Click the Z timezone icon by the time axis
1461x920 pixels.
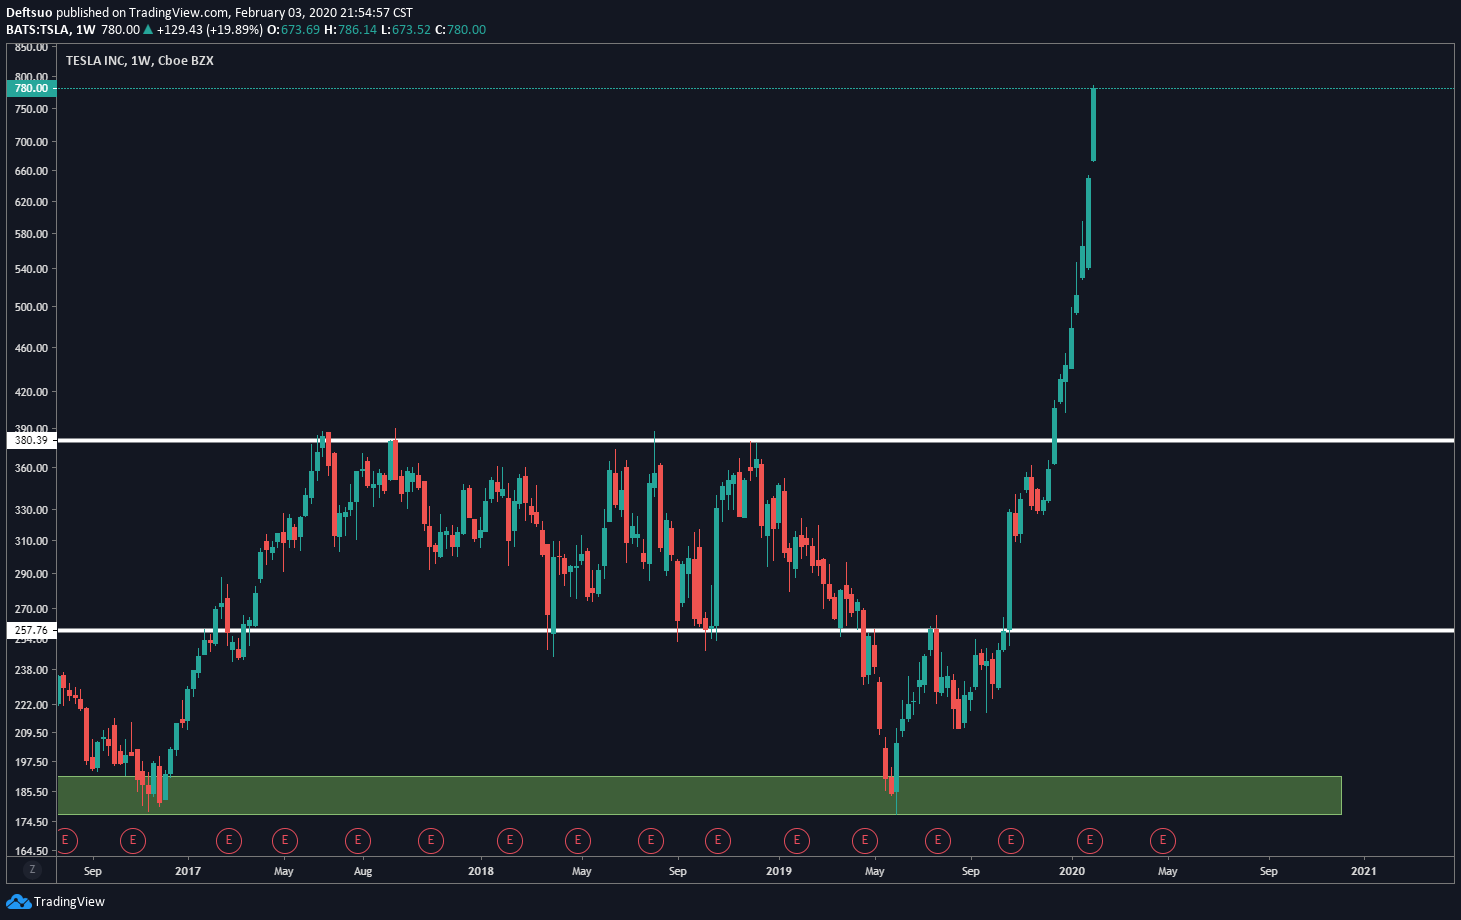point(32,870)
